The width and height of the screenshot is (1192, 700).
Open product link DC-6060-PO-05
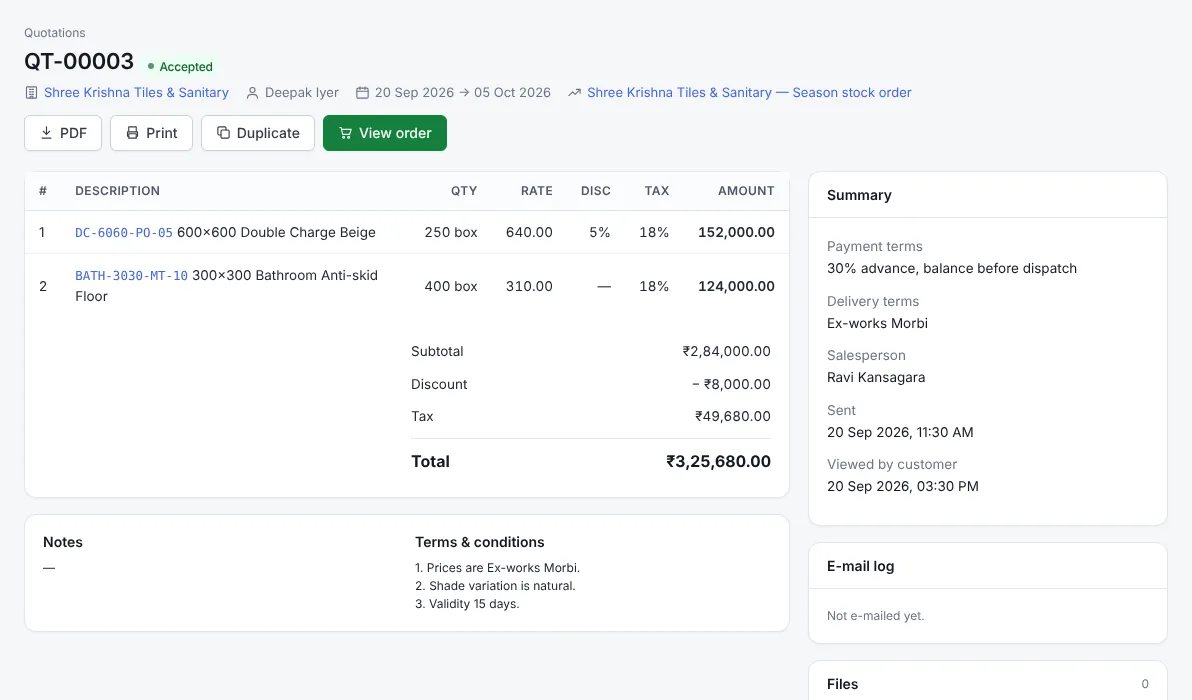[x=124, y=233]
